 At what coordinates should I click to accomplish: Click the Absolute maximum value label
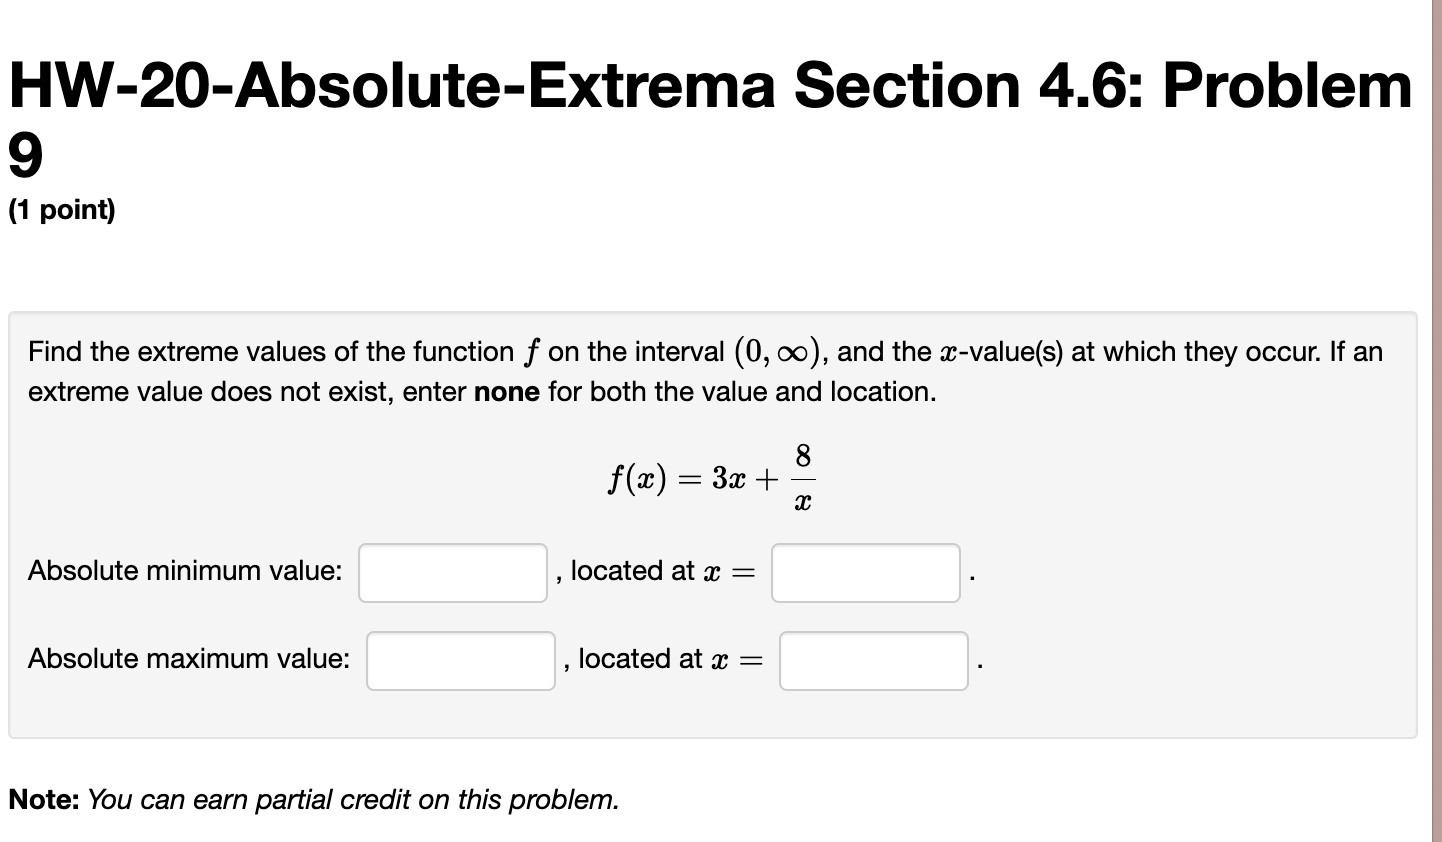point(188,658)
